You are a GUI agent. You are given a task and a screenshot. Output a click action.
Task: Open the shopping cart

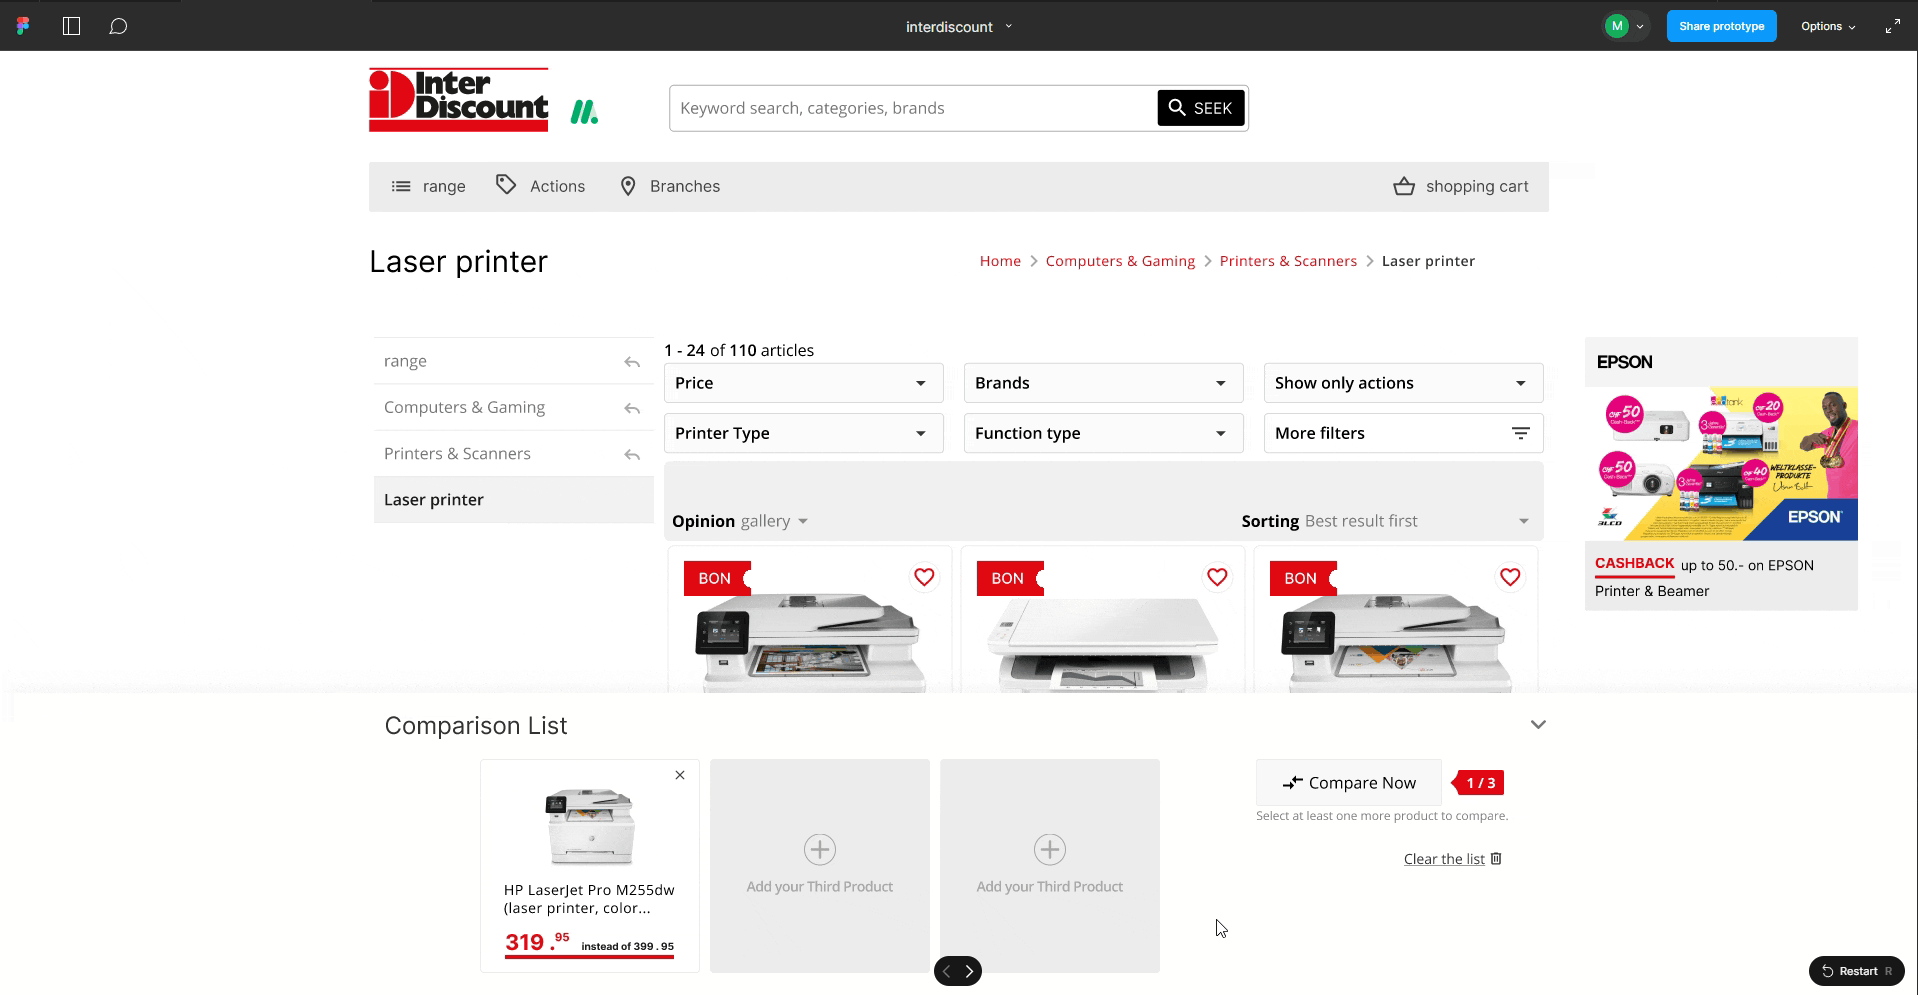coord(1461,186)
